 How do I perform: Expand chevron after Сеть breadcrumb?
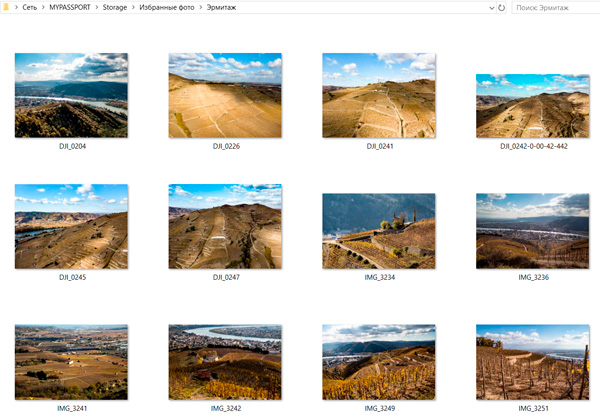pos(44,8)
